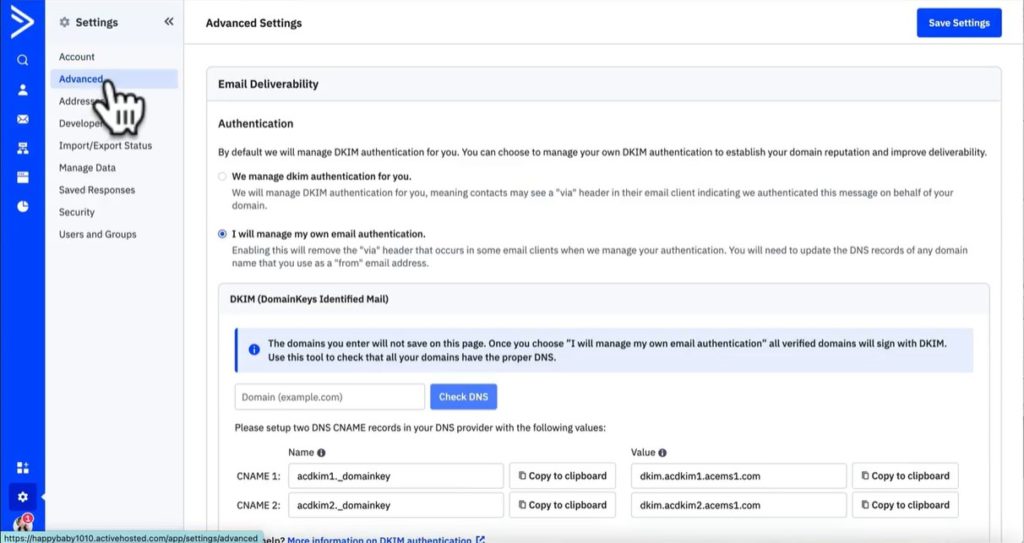This screenshot has height=543, width=1024.
Task: Open Users and Groups settings
Action: (x=97, y=234)
